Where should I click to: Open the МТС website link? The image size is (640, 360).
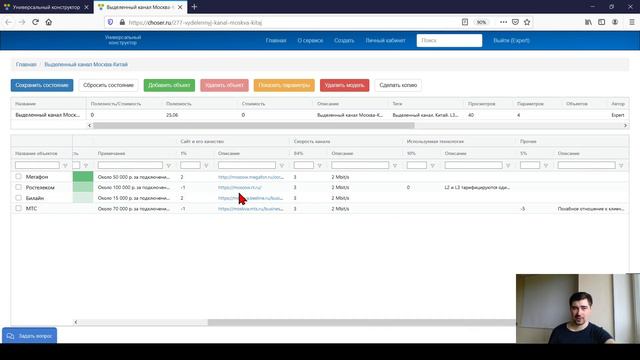[251, 209]
